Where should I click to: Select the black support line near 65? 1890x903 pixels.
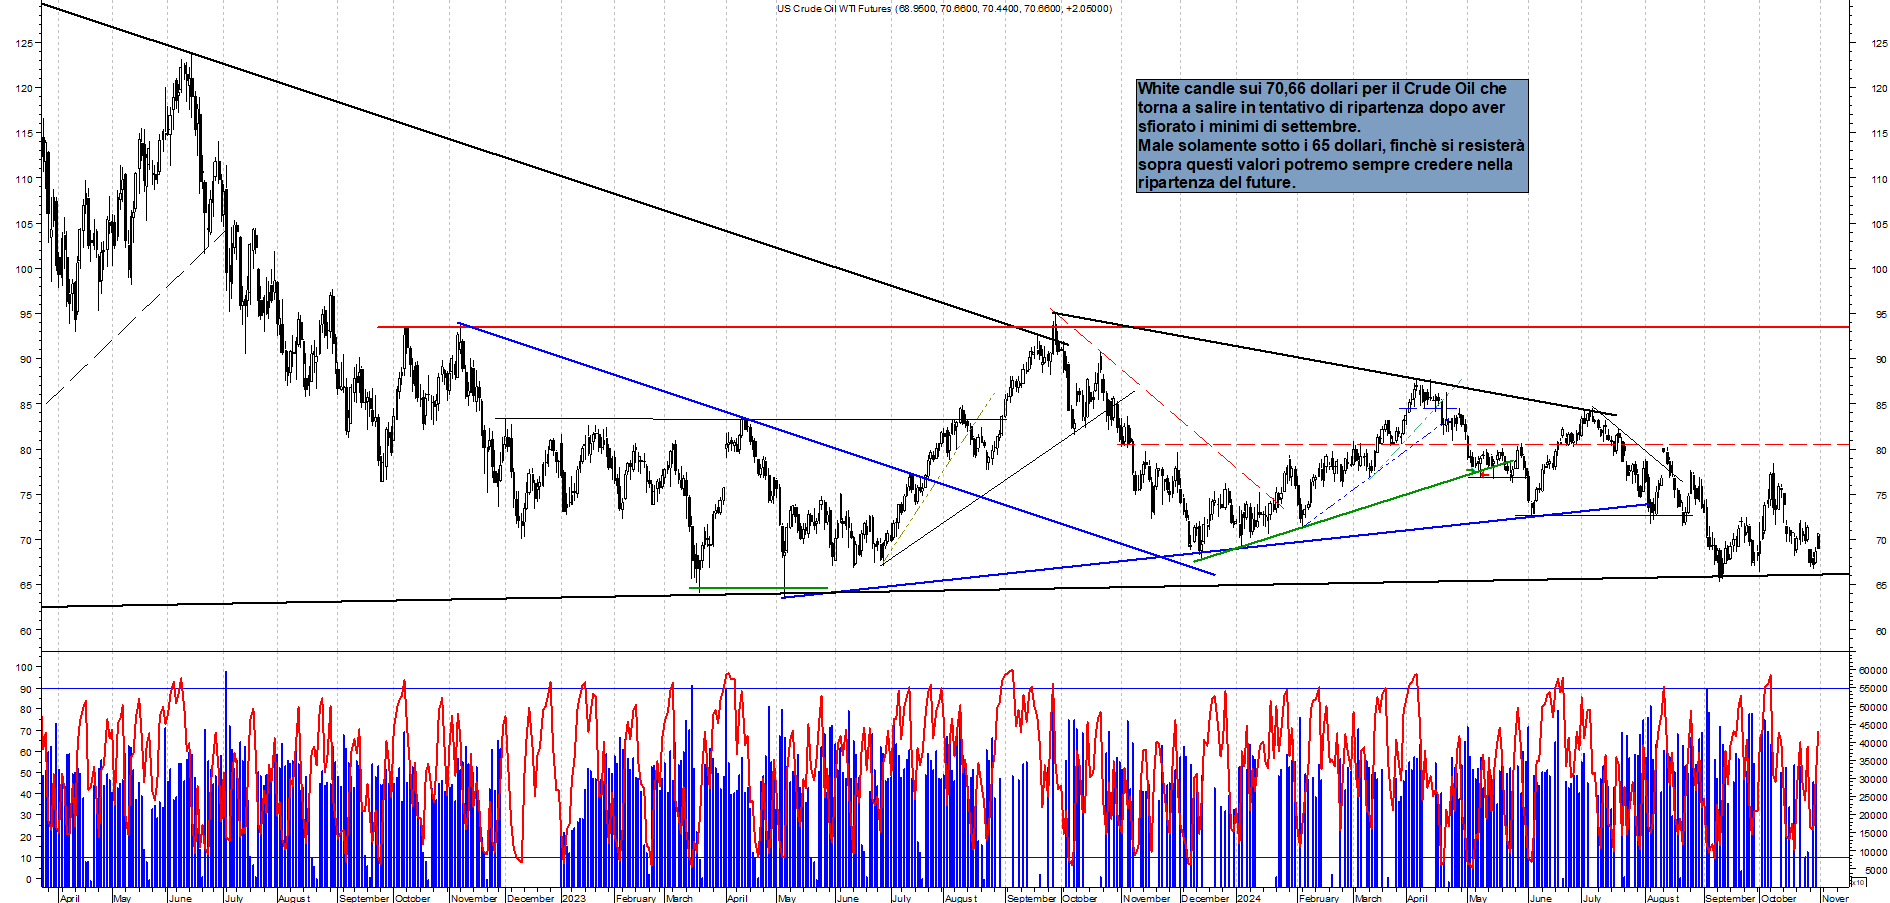(x=945, y=590)
